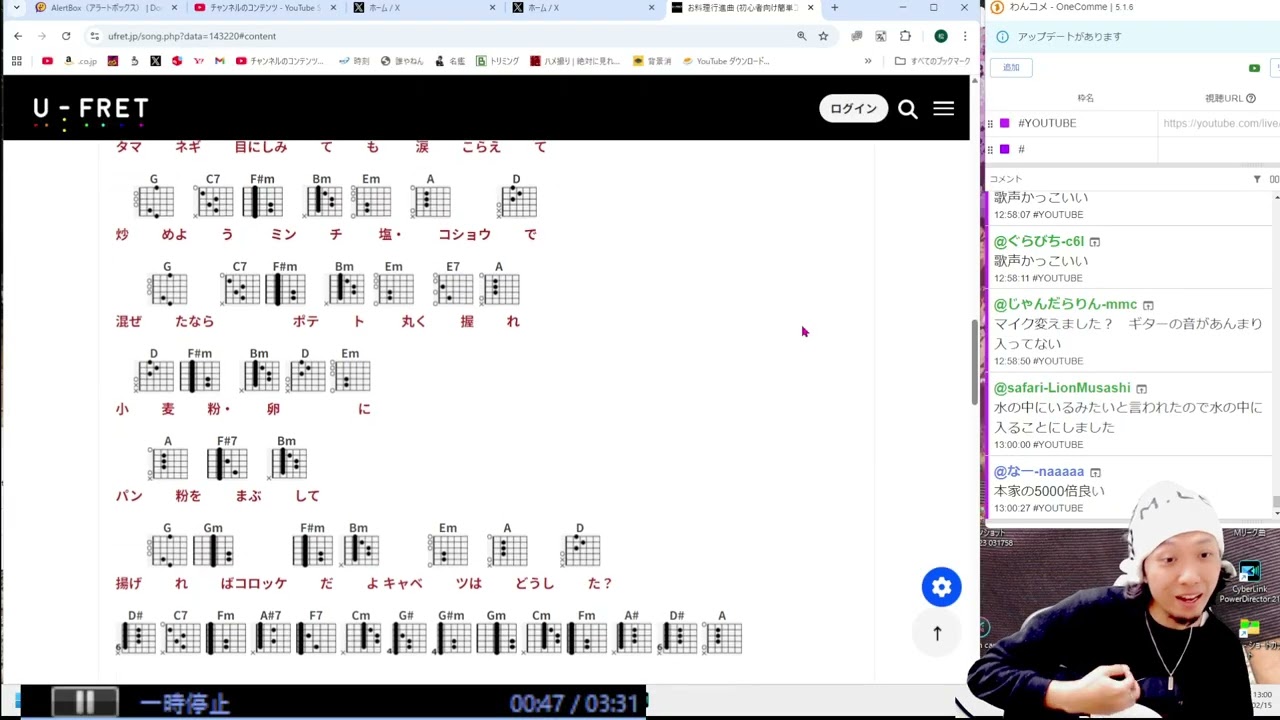Click the second # row purple swatch
This screenshot has height=720, width=1280.
[1005, 149]
